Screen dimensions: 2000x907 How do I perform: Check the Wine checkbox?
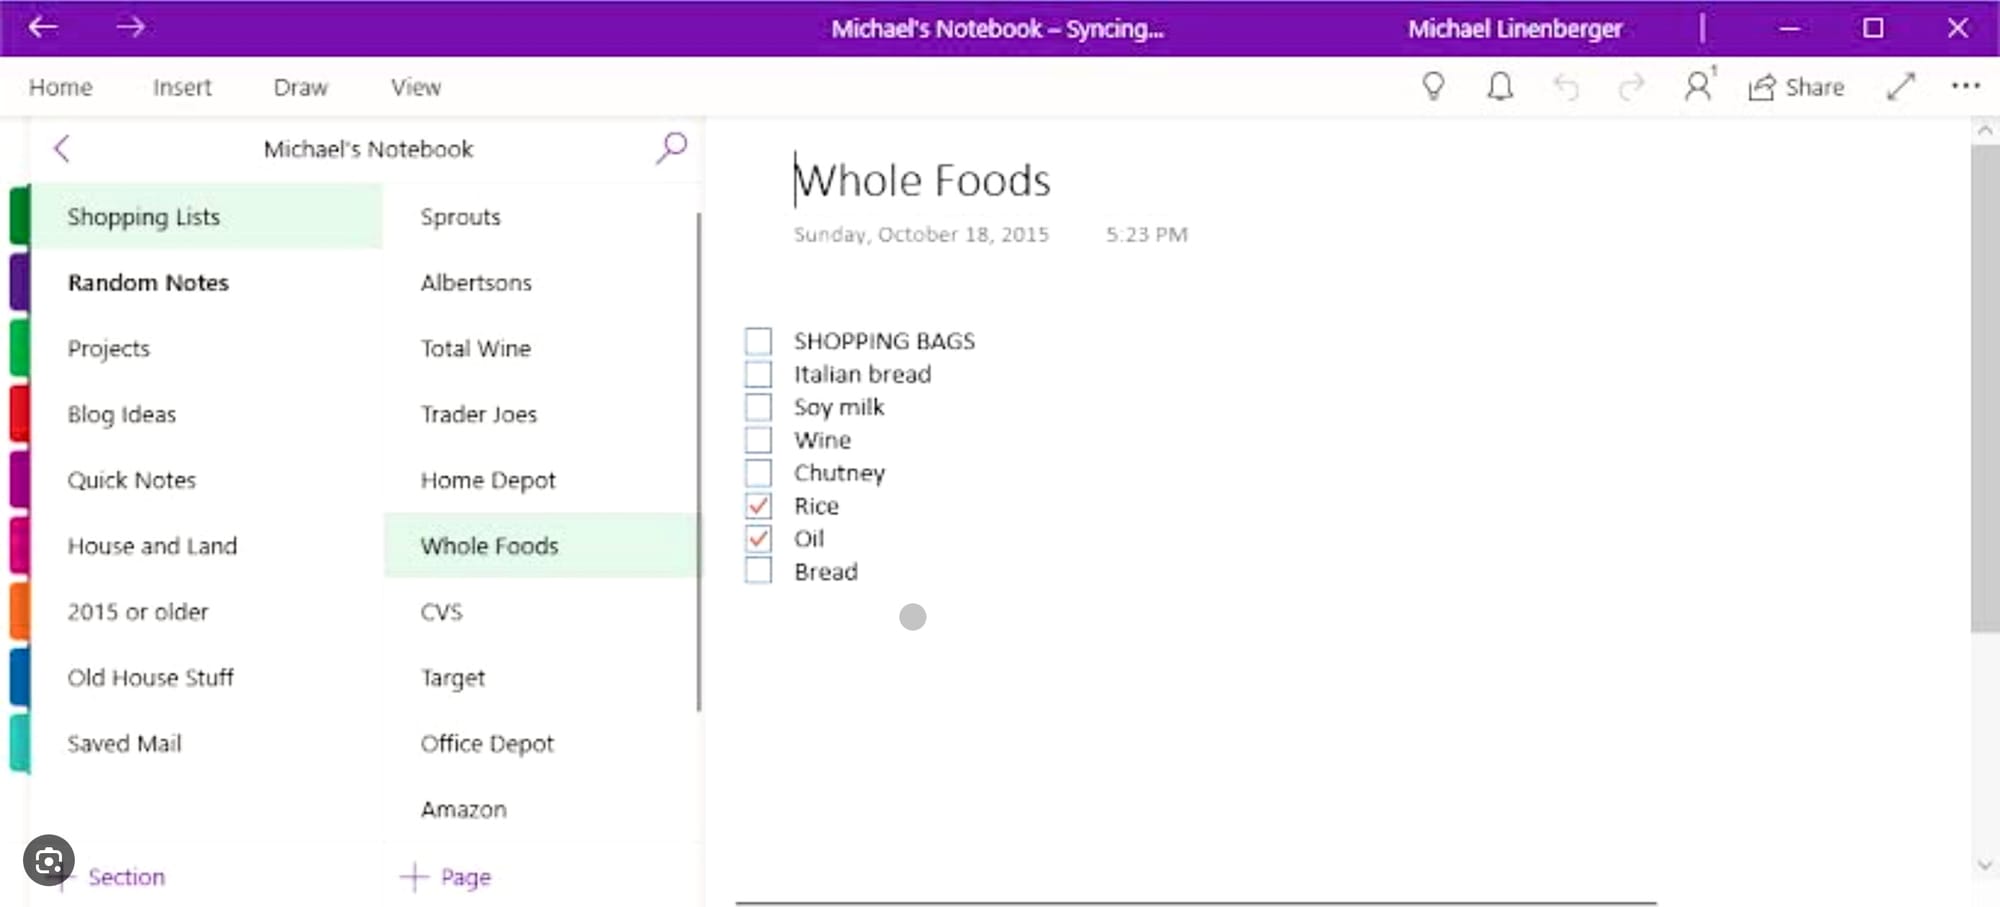(758, 440)
